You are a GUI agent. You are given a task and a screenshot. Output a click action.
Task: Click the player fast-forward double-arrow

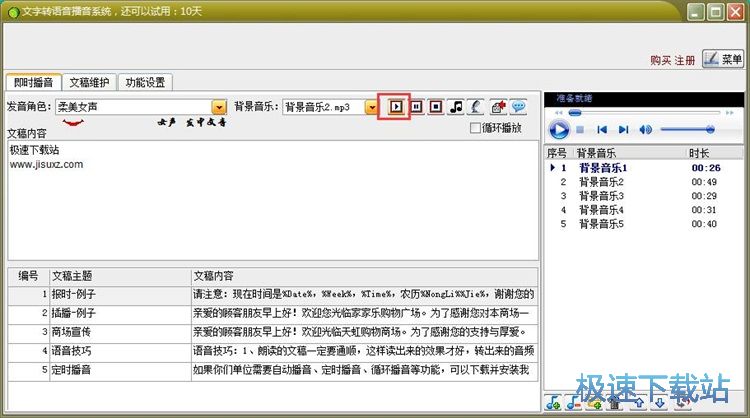[729, 113]
